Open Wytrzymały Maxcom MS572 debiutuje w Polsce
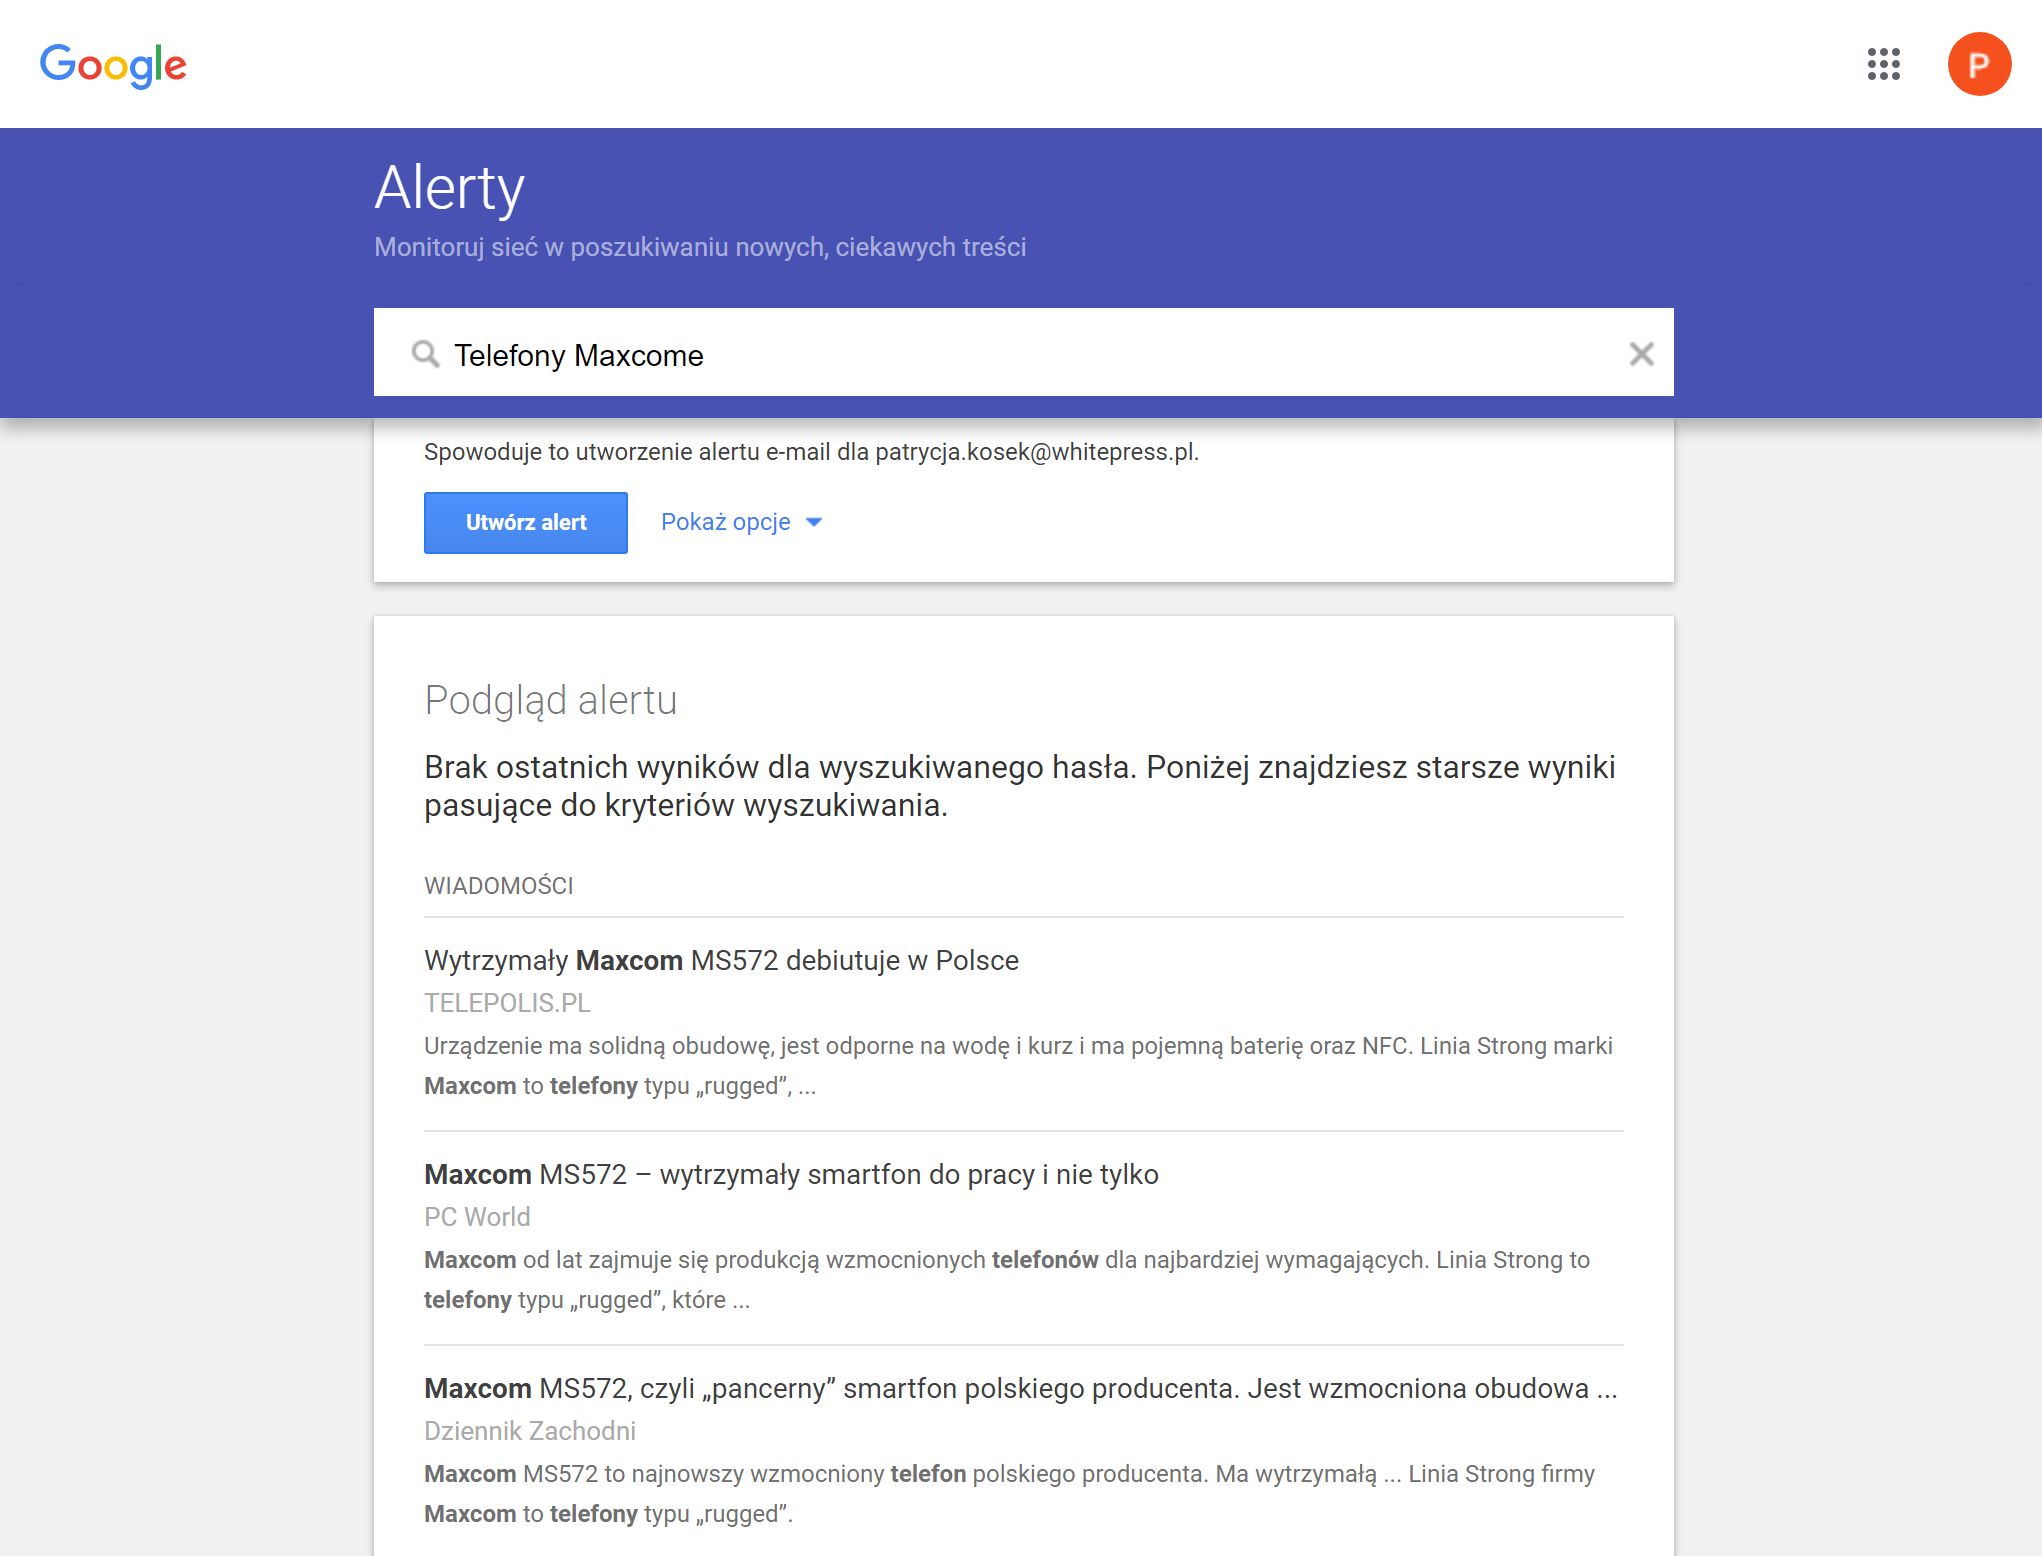Viewport: 2042px width, 1556px height. click(721, 960)
